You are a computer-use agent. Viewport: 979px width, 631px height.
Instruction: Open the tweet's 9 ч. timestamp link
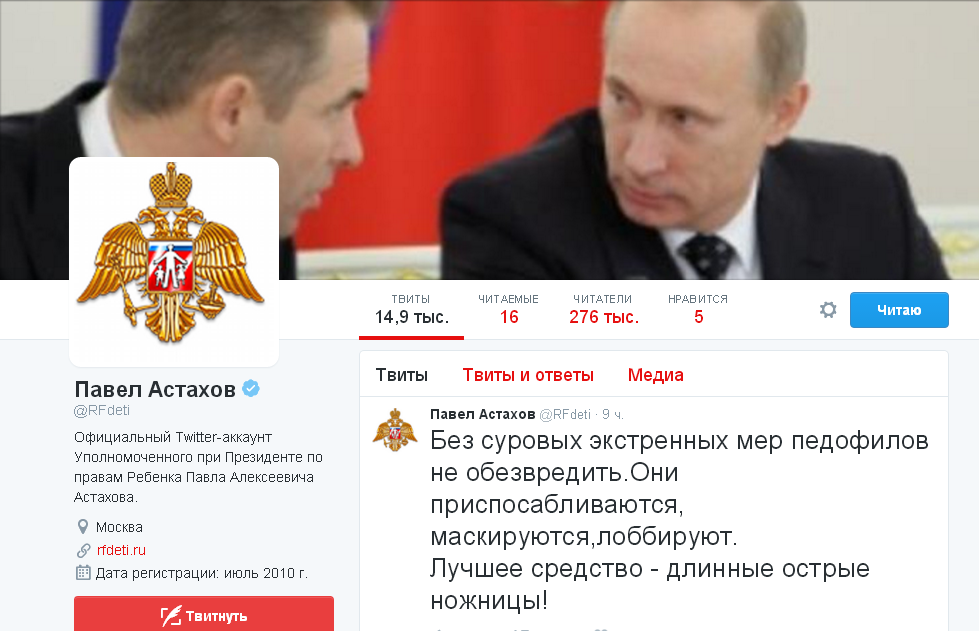coord(612,414)
